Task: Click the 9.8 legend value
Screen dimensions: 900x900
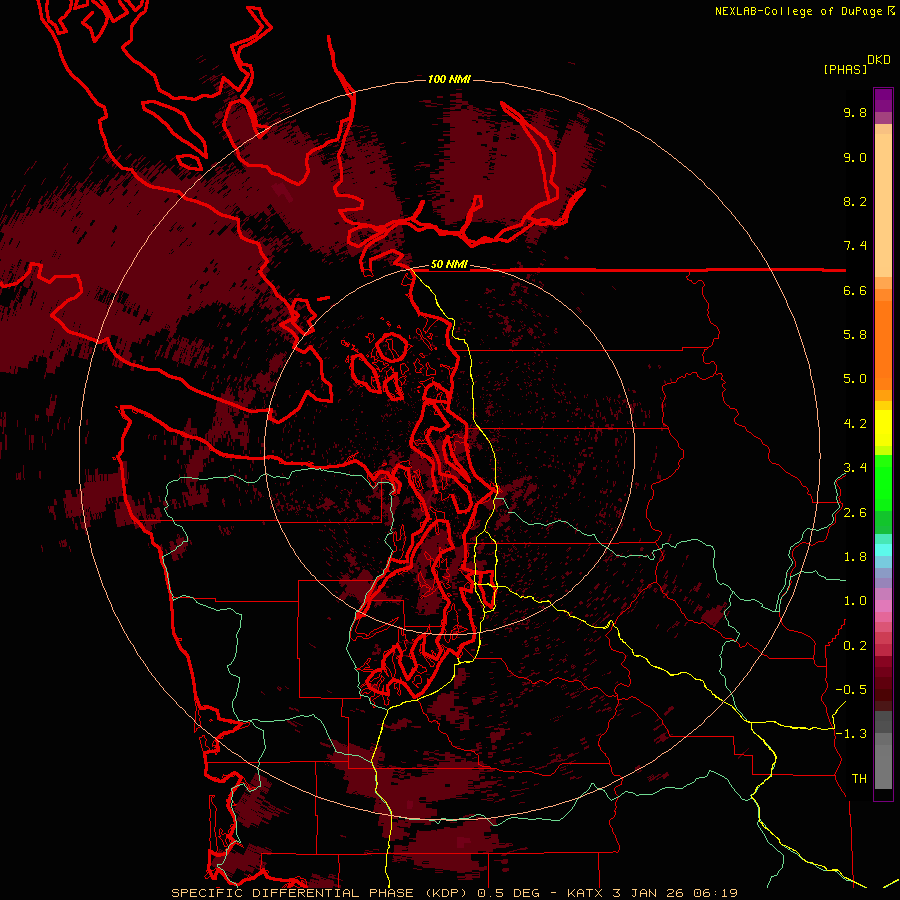Action: (855, 112)
